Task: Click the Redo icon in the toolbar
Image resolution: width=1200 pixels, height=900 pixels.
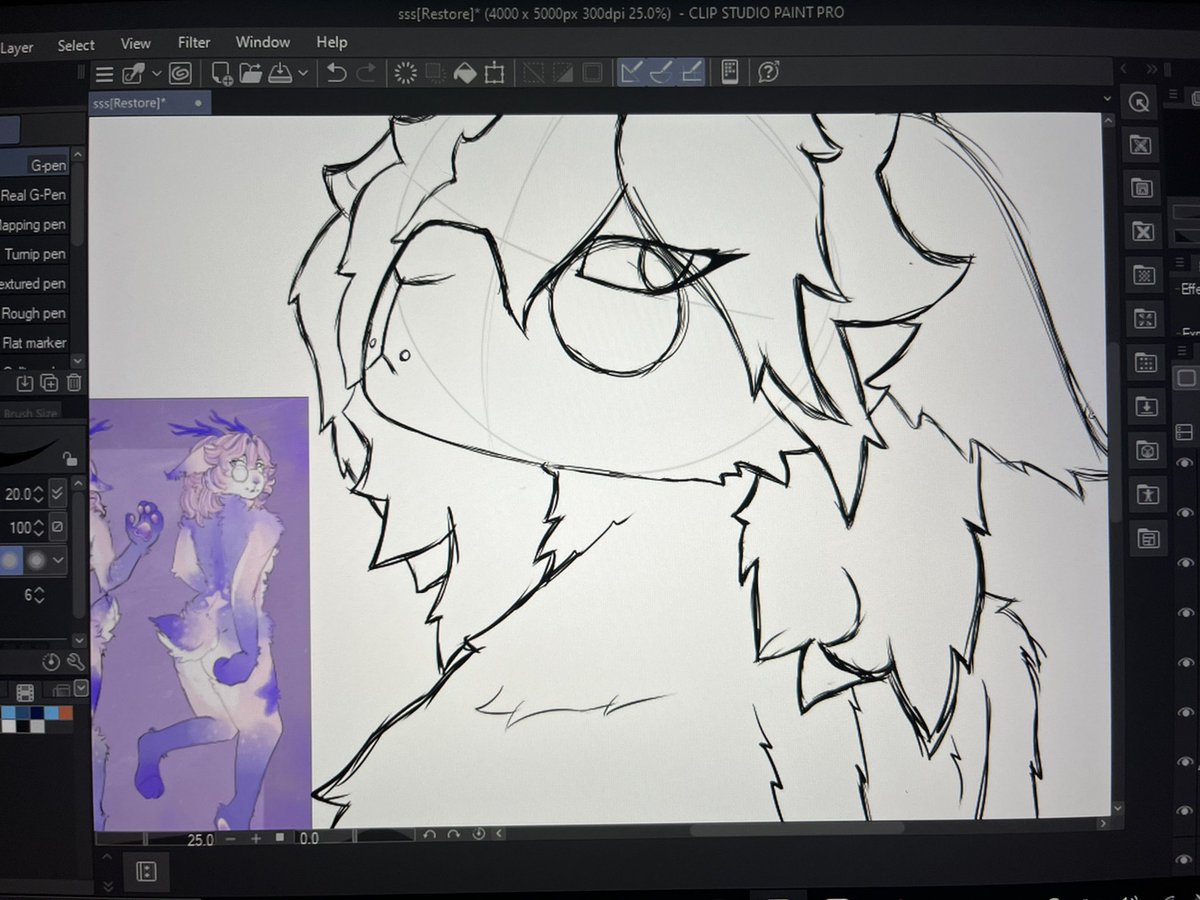Action: [x=364, y=73]
